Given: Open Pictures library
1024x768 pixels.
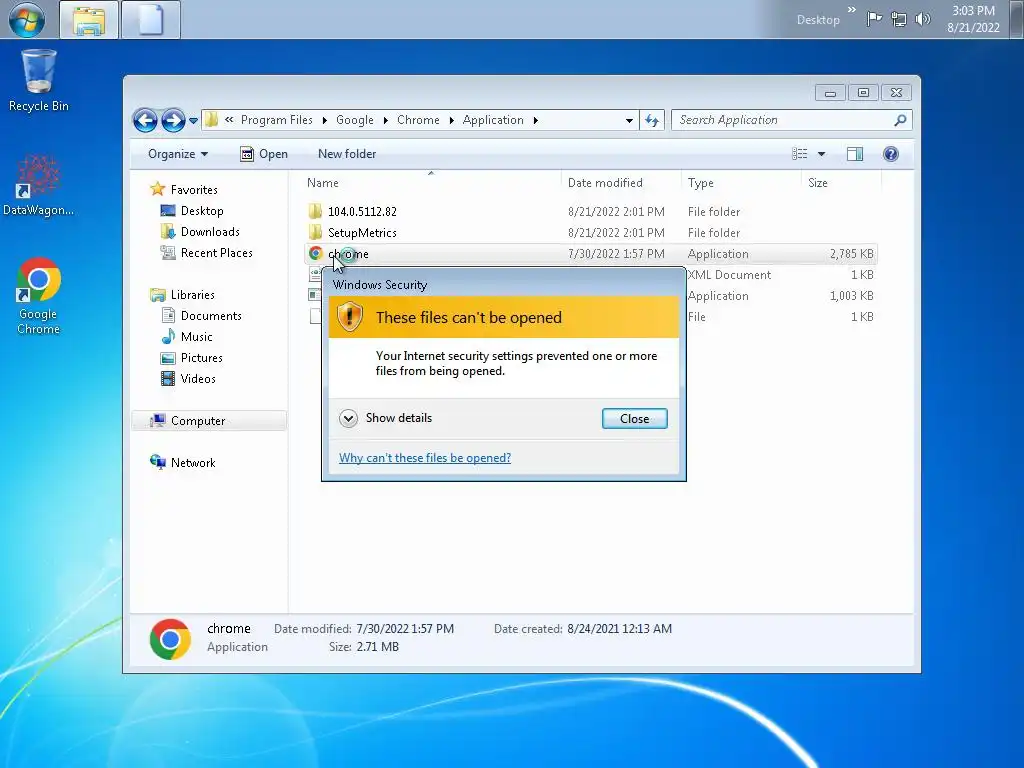Looking at the screenshot, I should 201,358.
